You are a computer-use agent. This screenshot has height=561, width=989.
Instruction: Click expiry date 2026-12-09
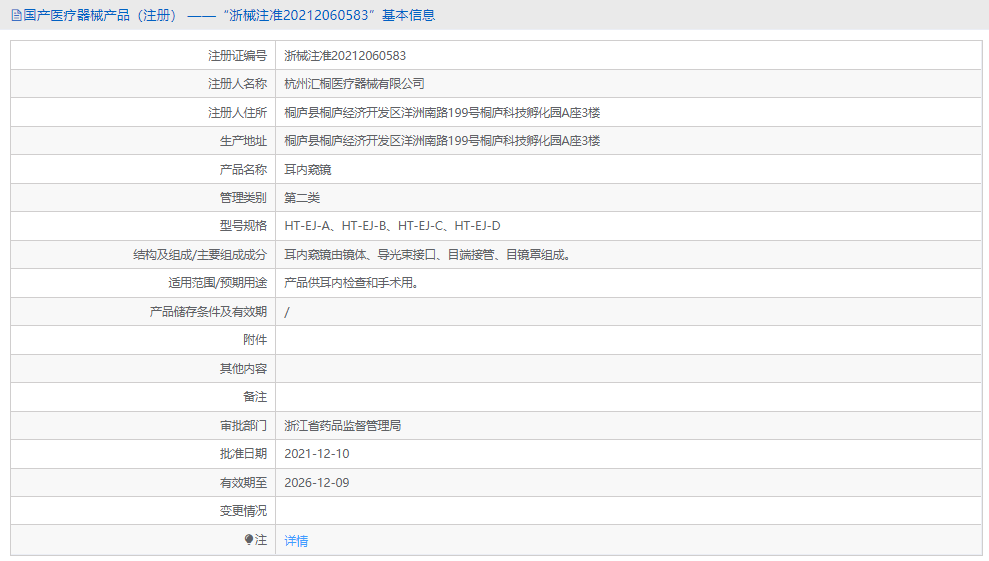point(317,483)
